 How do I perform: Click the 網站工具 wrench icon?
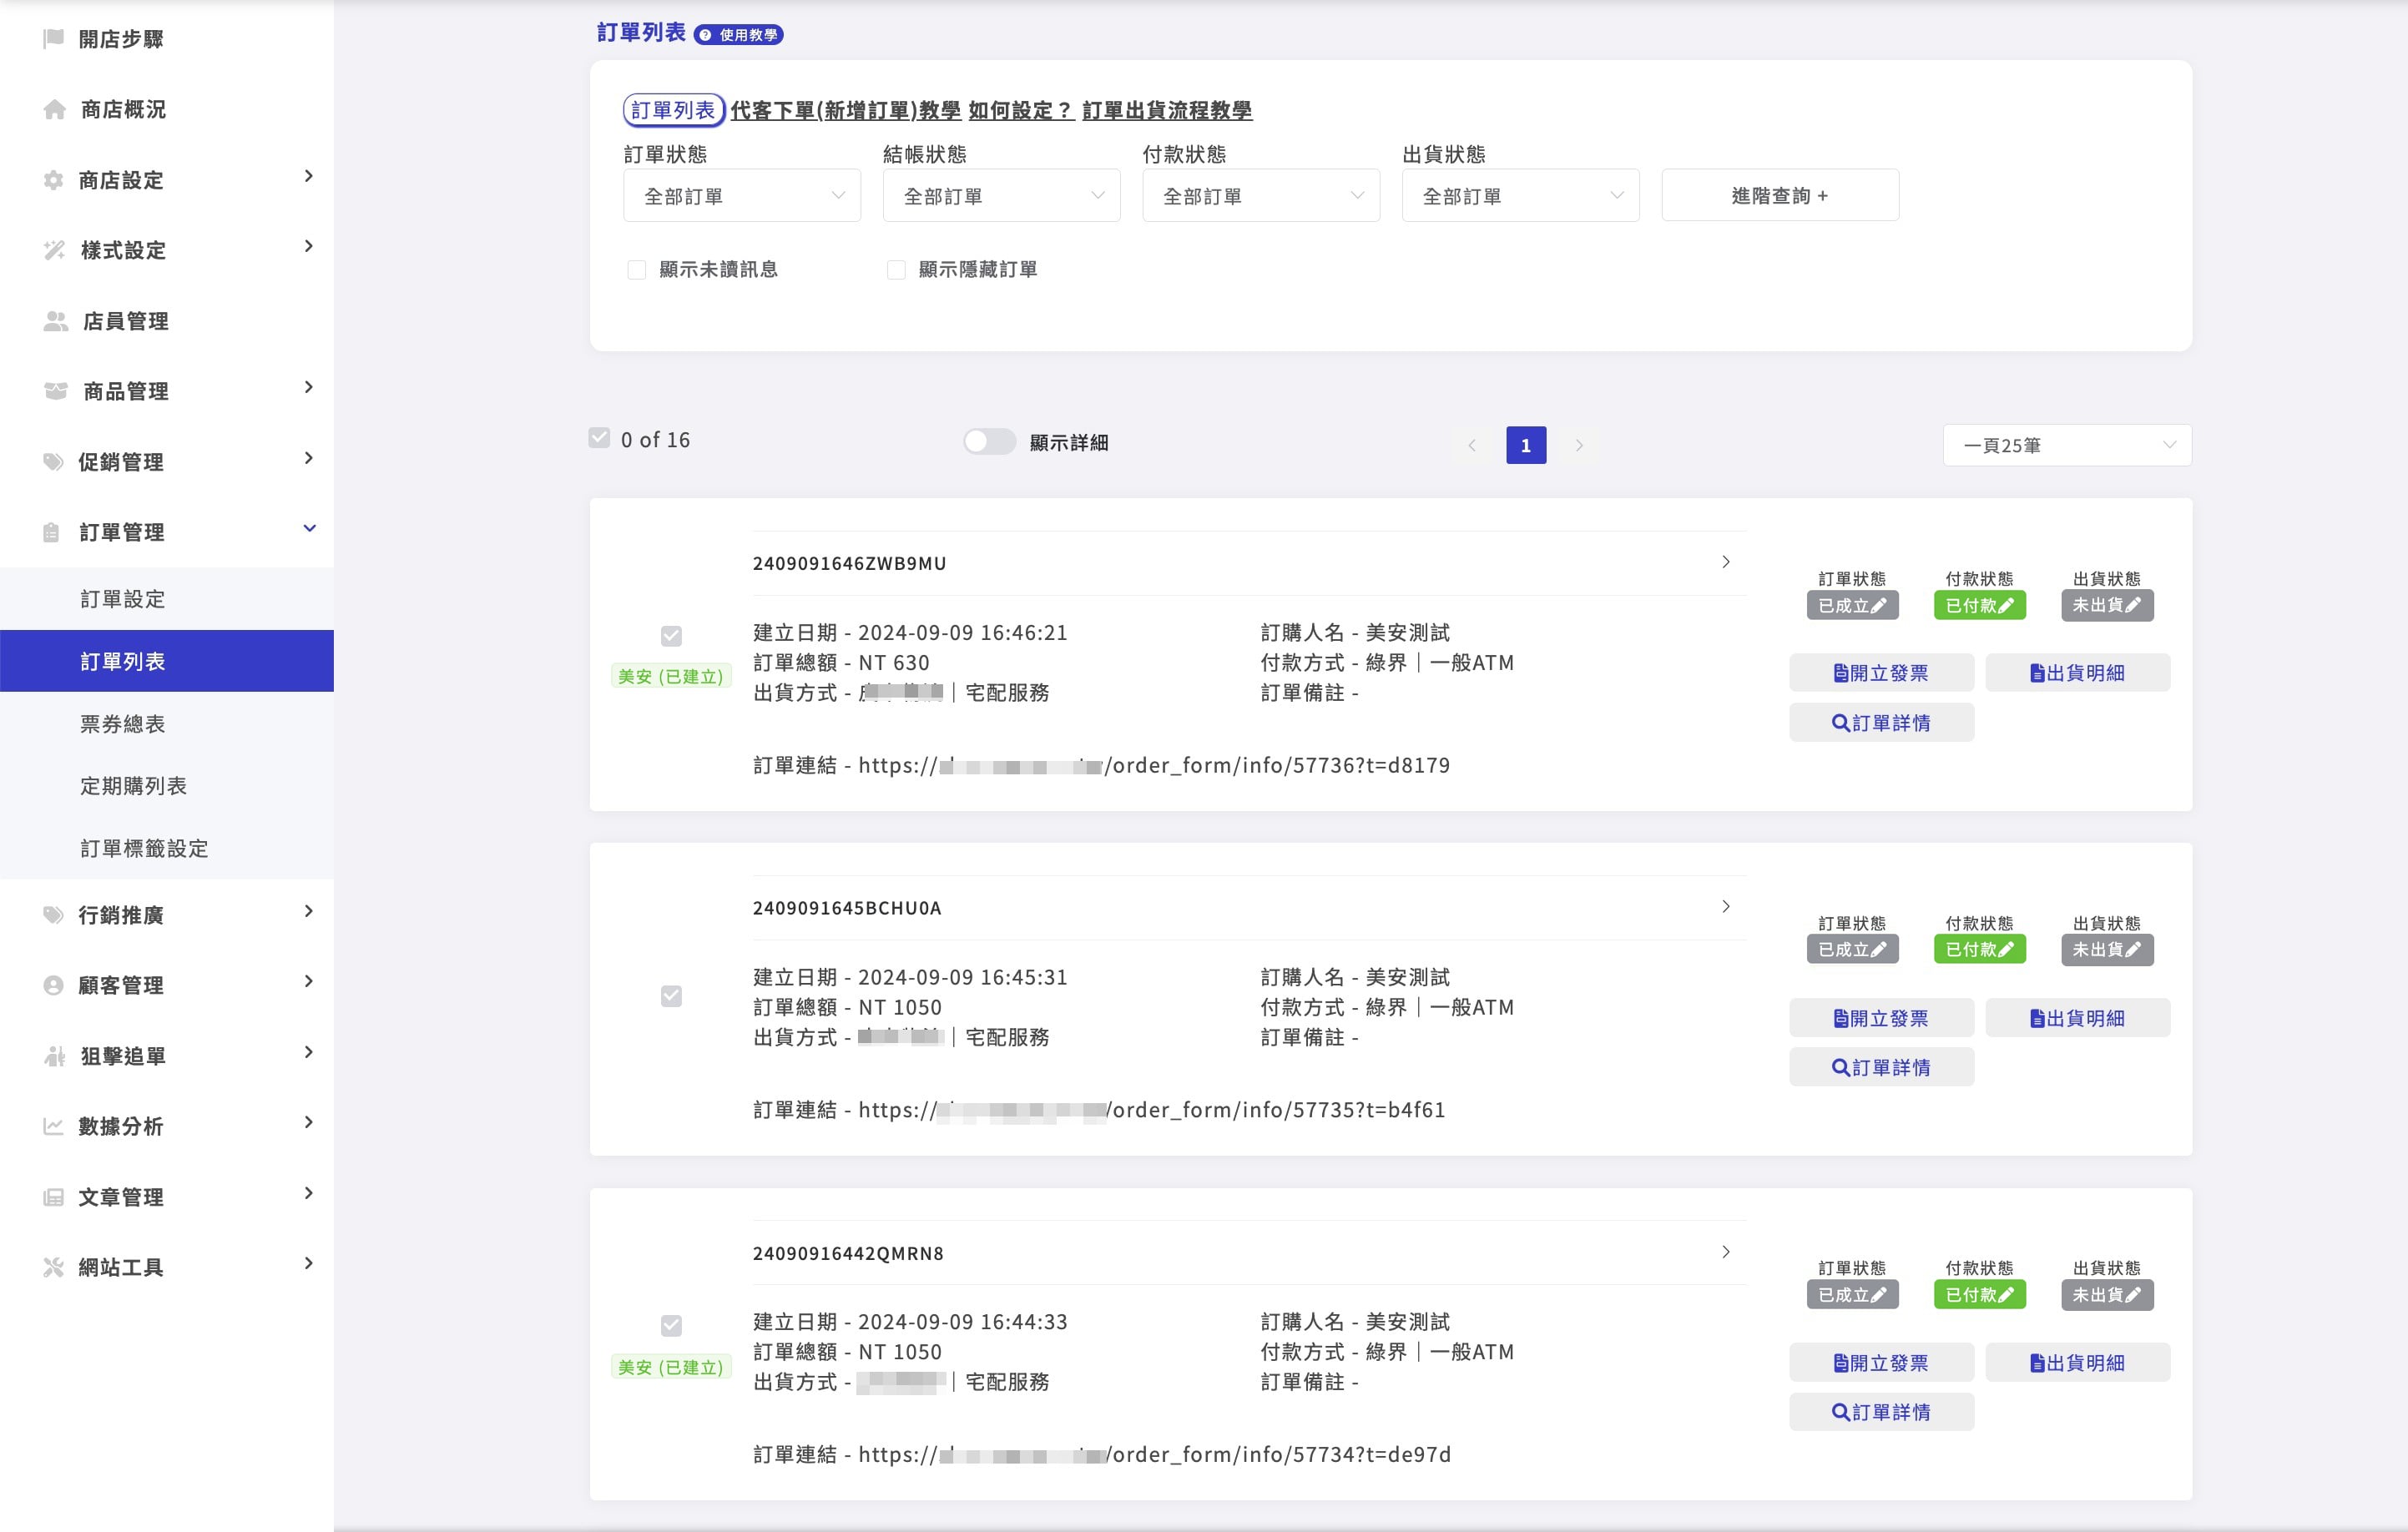tap(54, 1267)
